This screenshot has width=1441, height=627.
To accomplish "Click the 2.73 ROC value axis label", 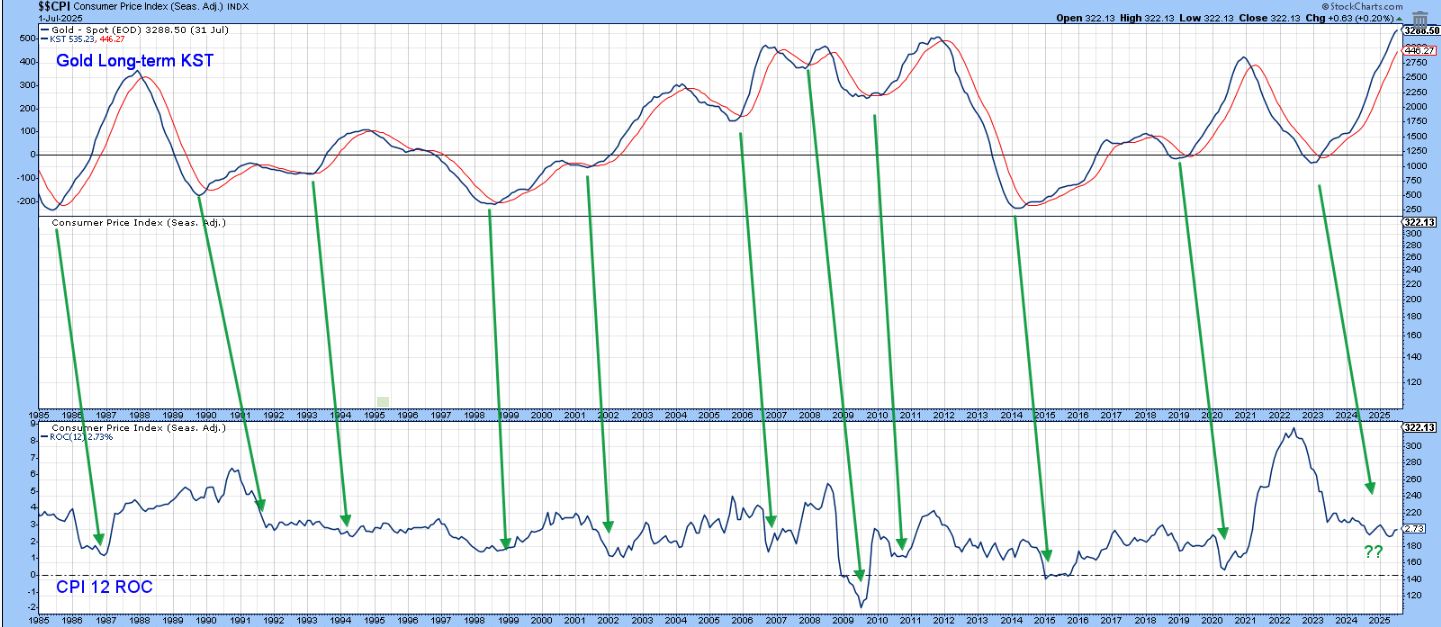I will [1419, 529].
